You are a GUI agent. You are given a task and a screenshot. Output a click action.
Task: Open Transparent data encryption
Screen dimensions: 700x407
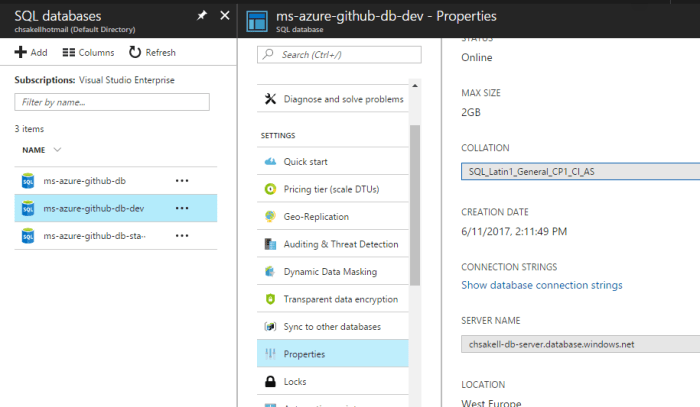coord(340,299)
